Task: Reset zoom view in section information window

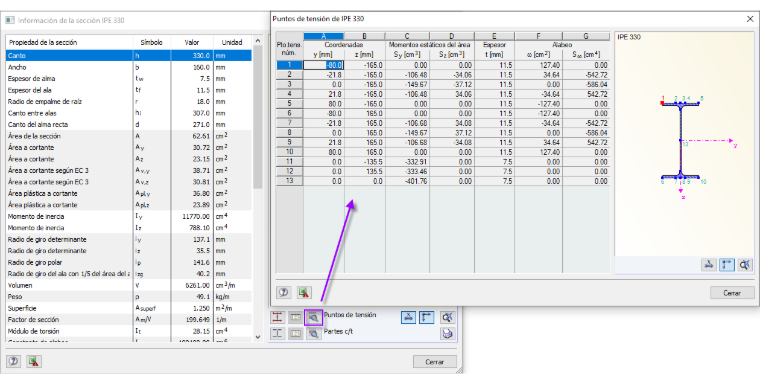Action: (x=447, y=317)
